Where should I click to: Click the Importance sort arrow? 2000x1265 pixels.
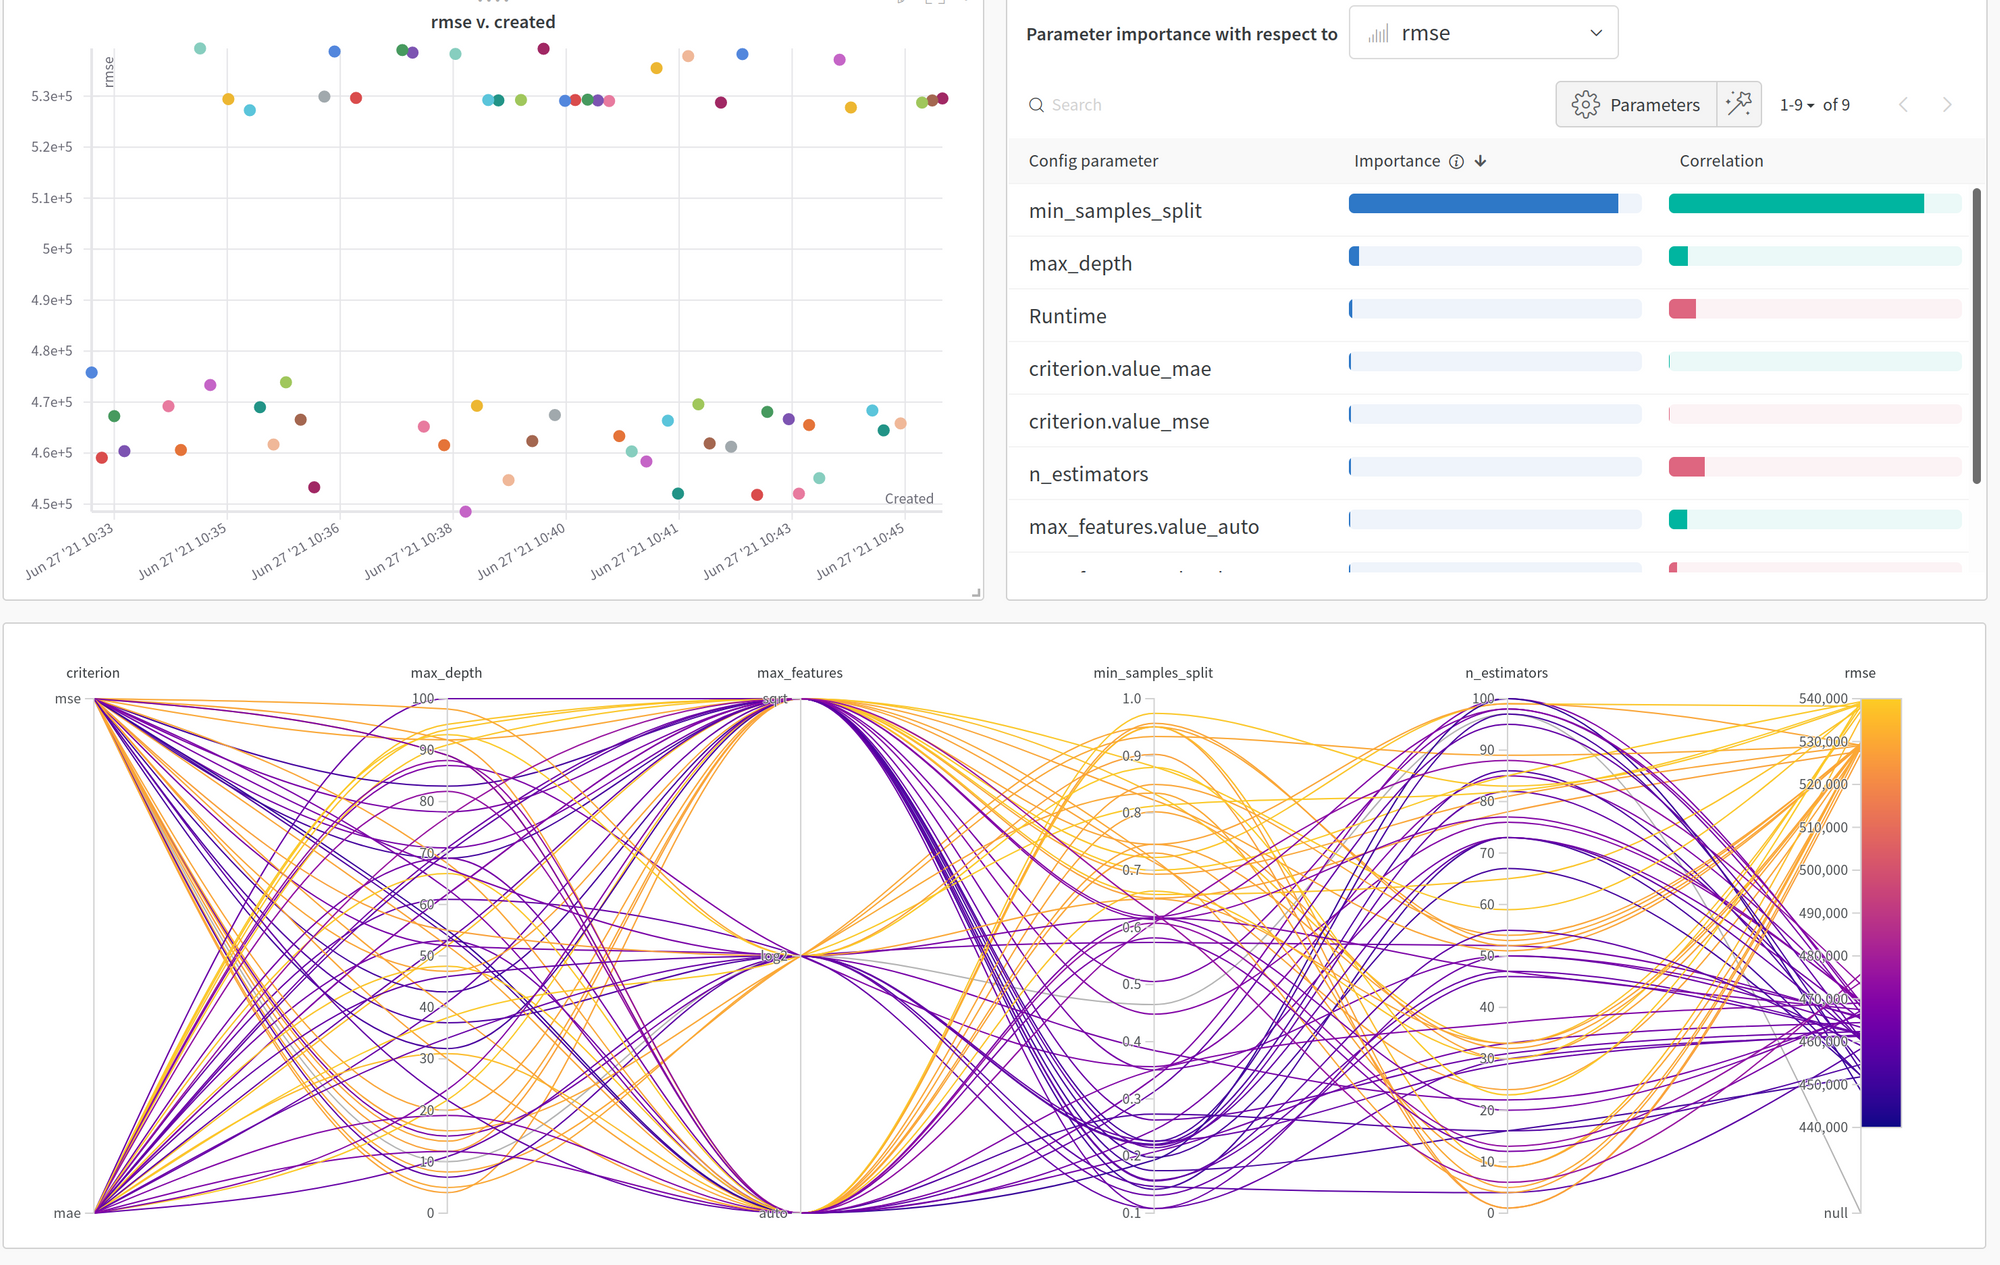[x=1481, y=161]
